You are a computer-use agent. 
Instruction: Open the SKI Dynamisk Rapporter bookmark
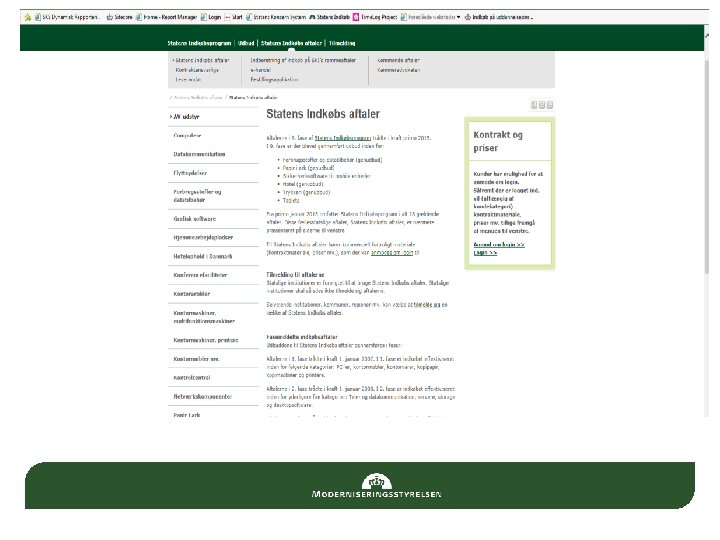pos(67,17)
